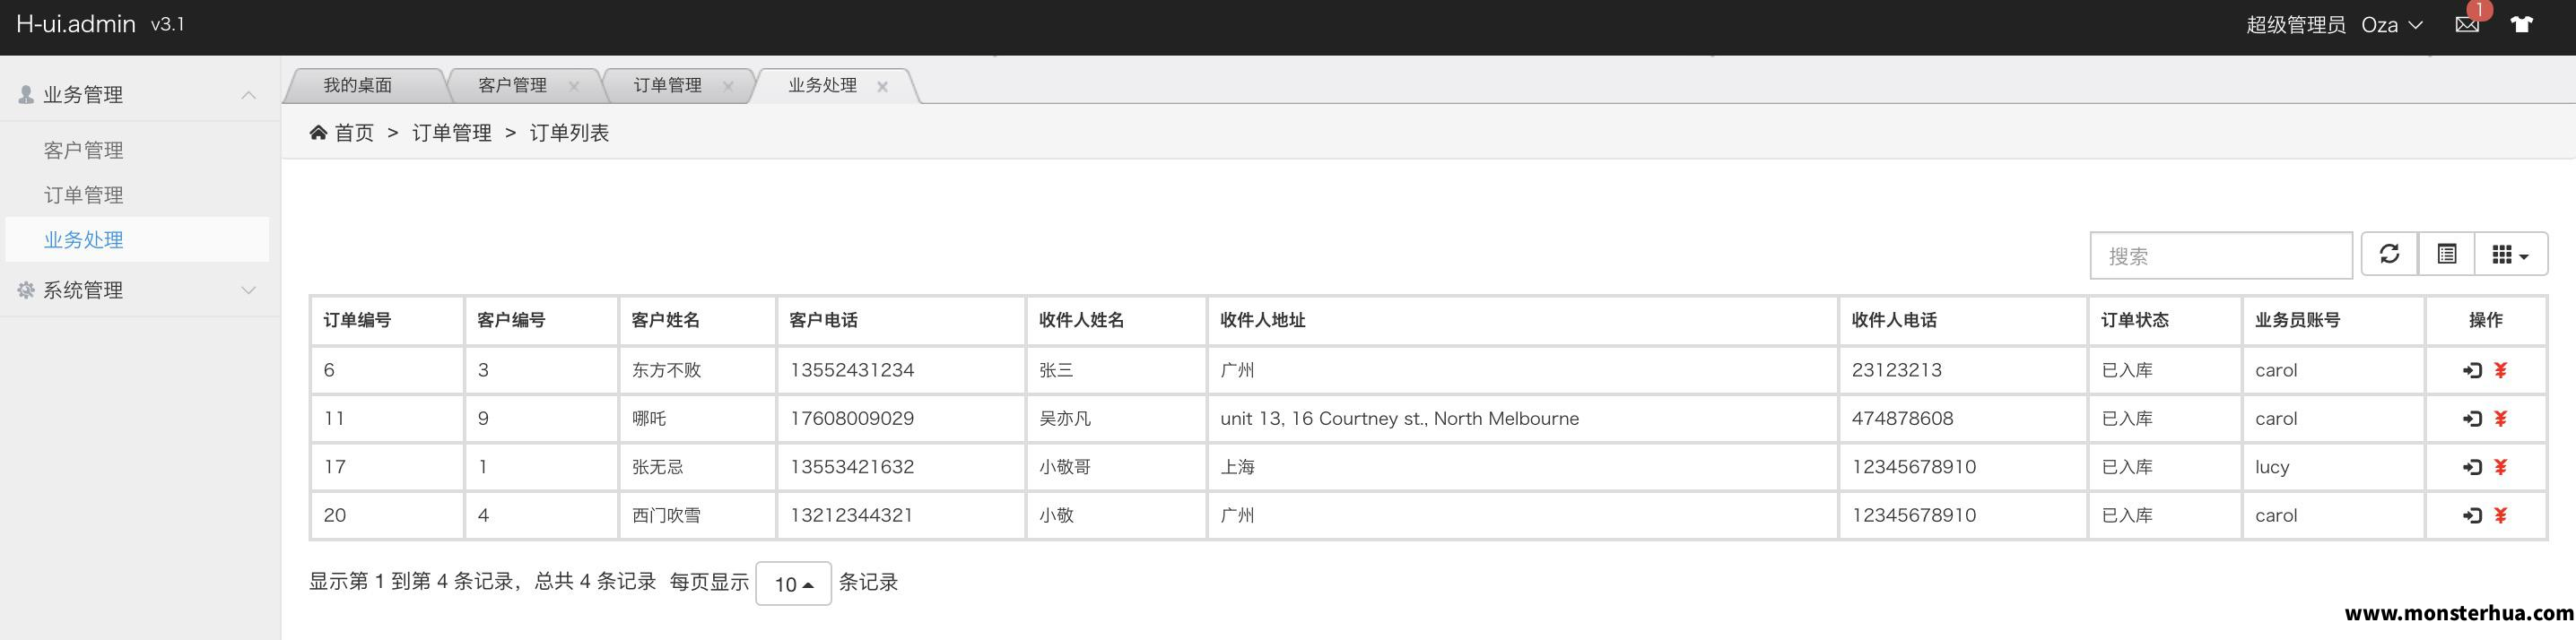The width and height of the screenshot is (2576, 640).
Task: Click the customer name 东方不败
Action: point(666,371)
